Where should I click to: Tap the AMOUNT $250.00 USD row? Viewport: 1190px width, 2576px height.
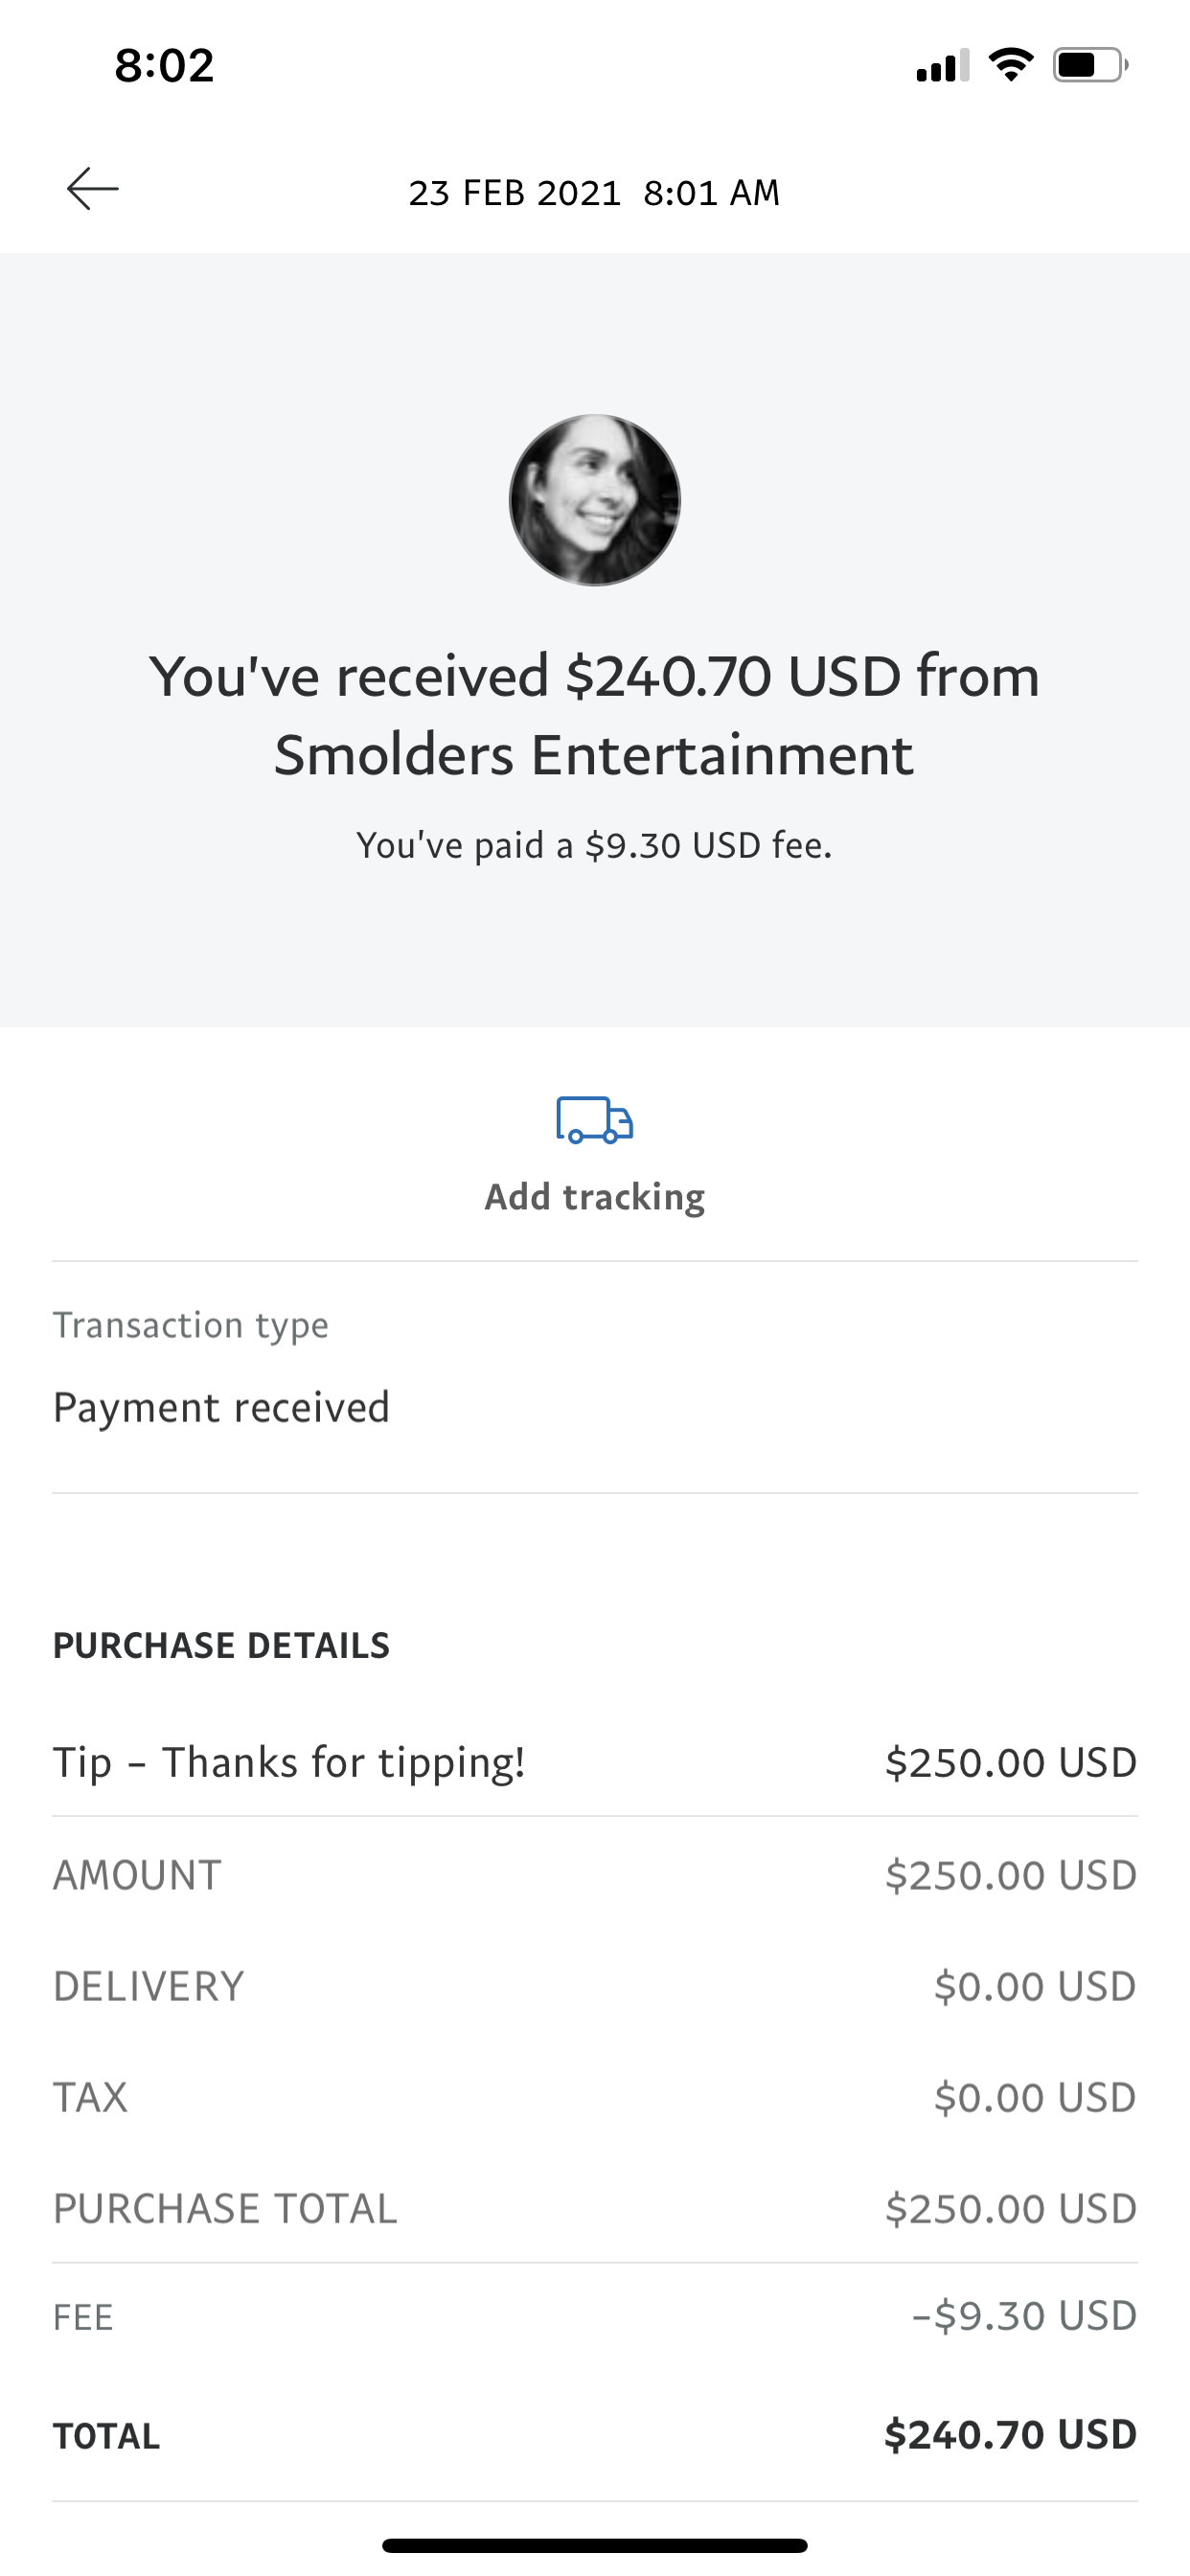[x=595, y=1875]
